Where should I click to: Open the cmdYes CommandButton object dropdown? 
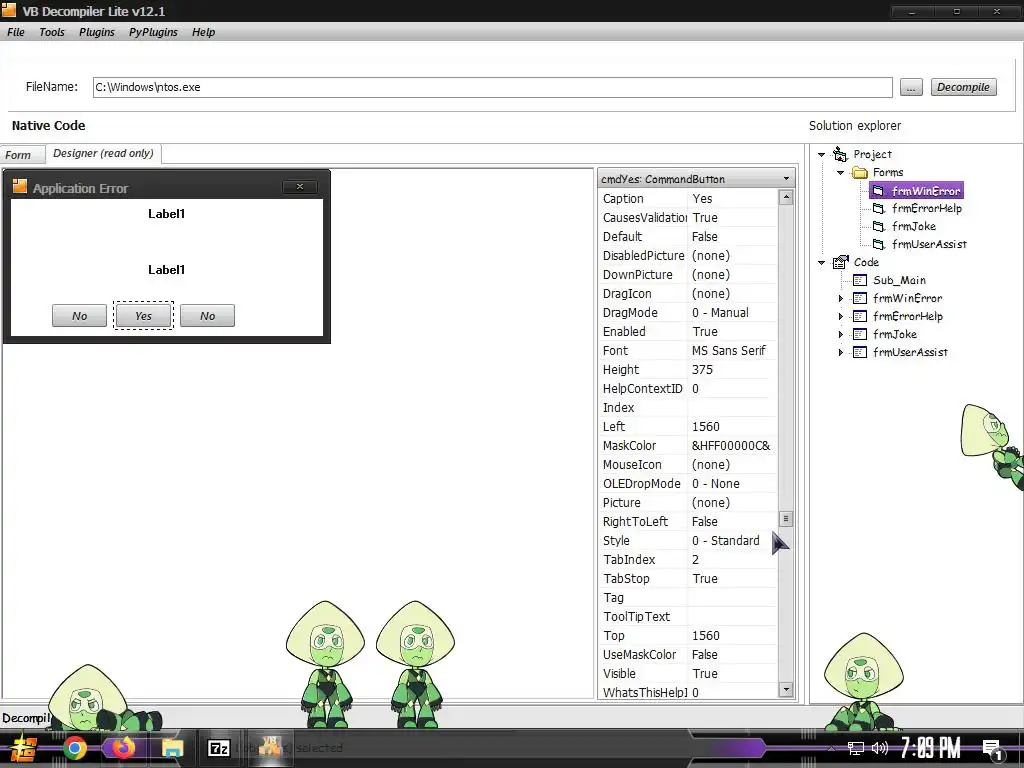[786, 178]
